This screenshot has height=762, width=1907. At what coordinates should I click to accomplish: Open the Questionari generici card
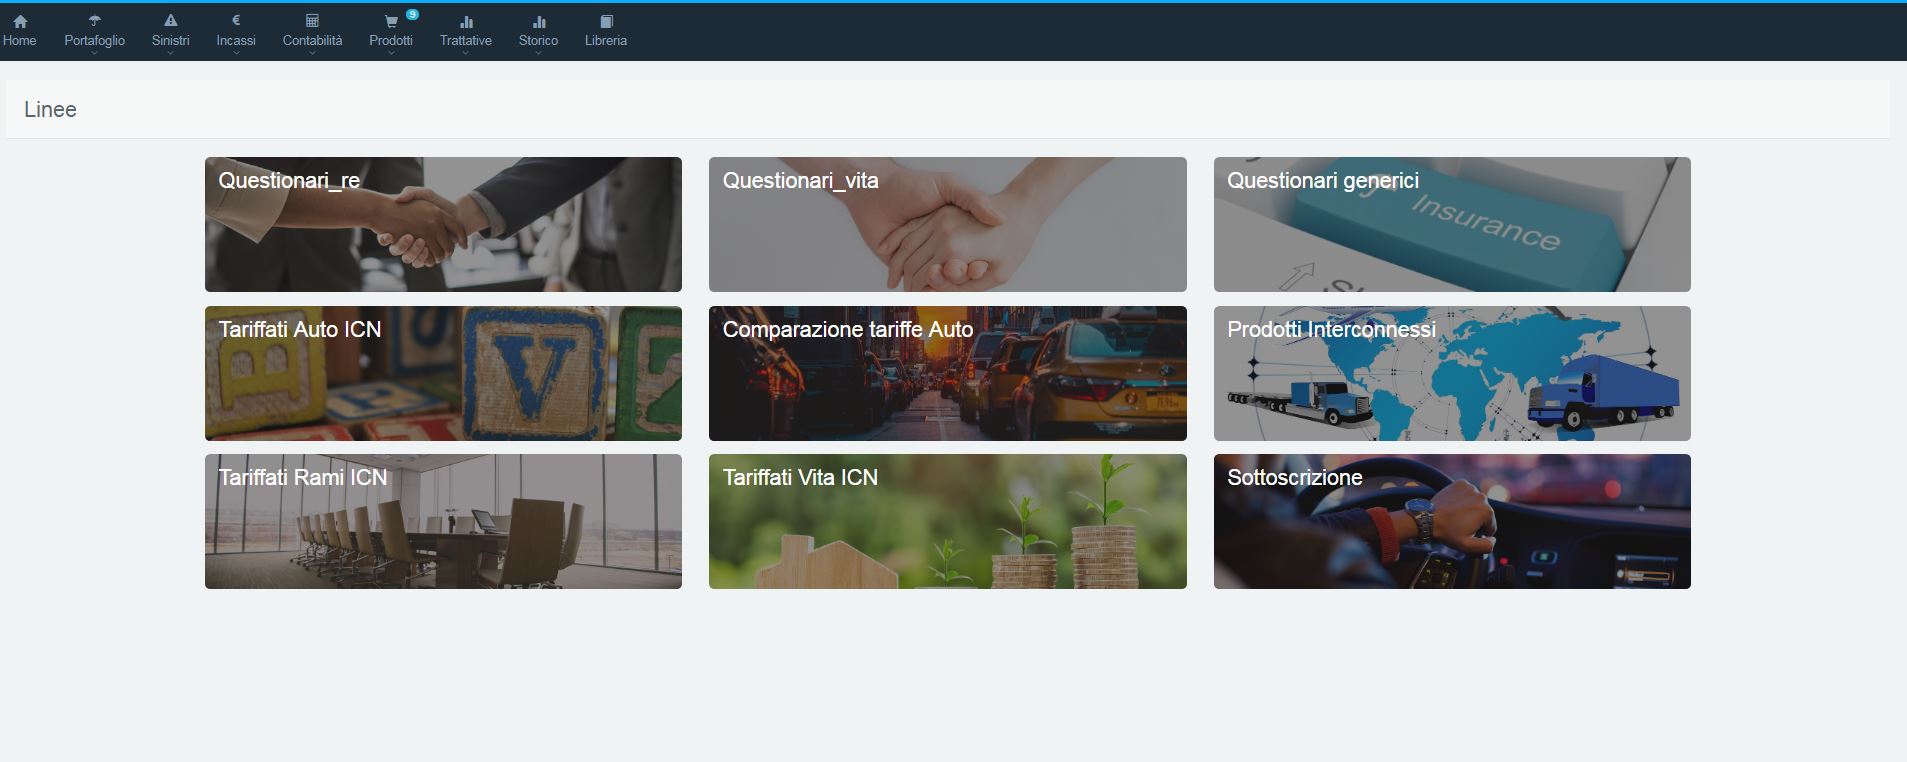1452,224
